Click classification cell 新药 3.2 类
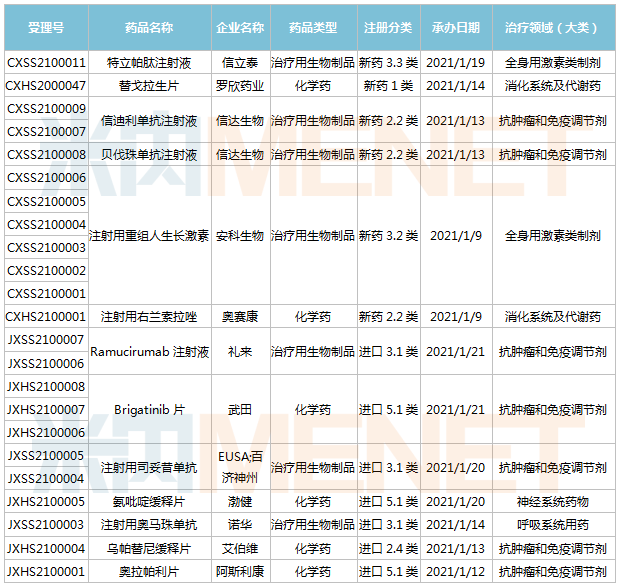Image resolution: width=620 pixels, height=587 pixels. tap(388, 236)
